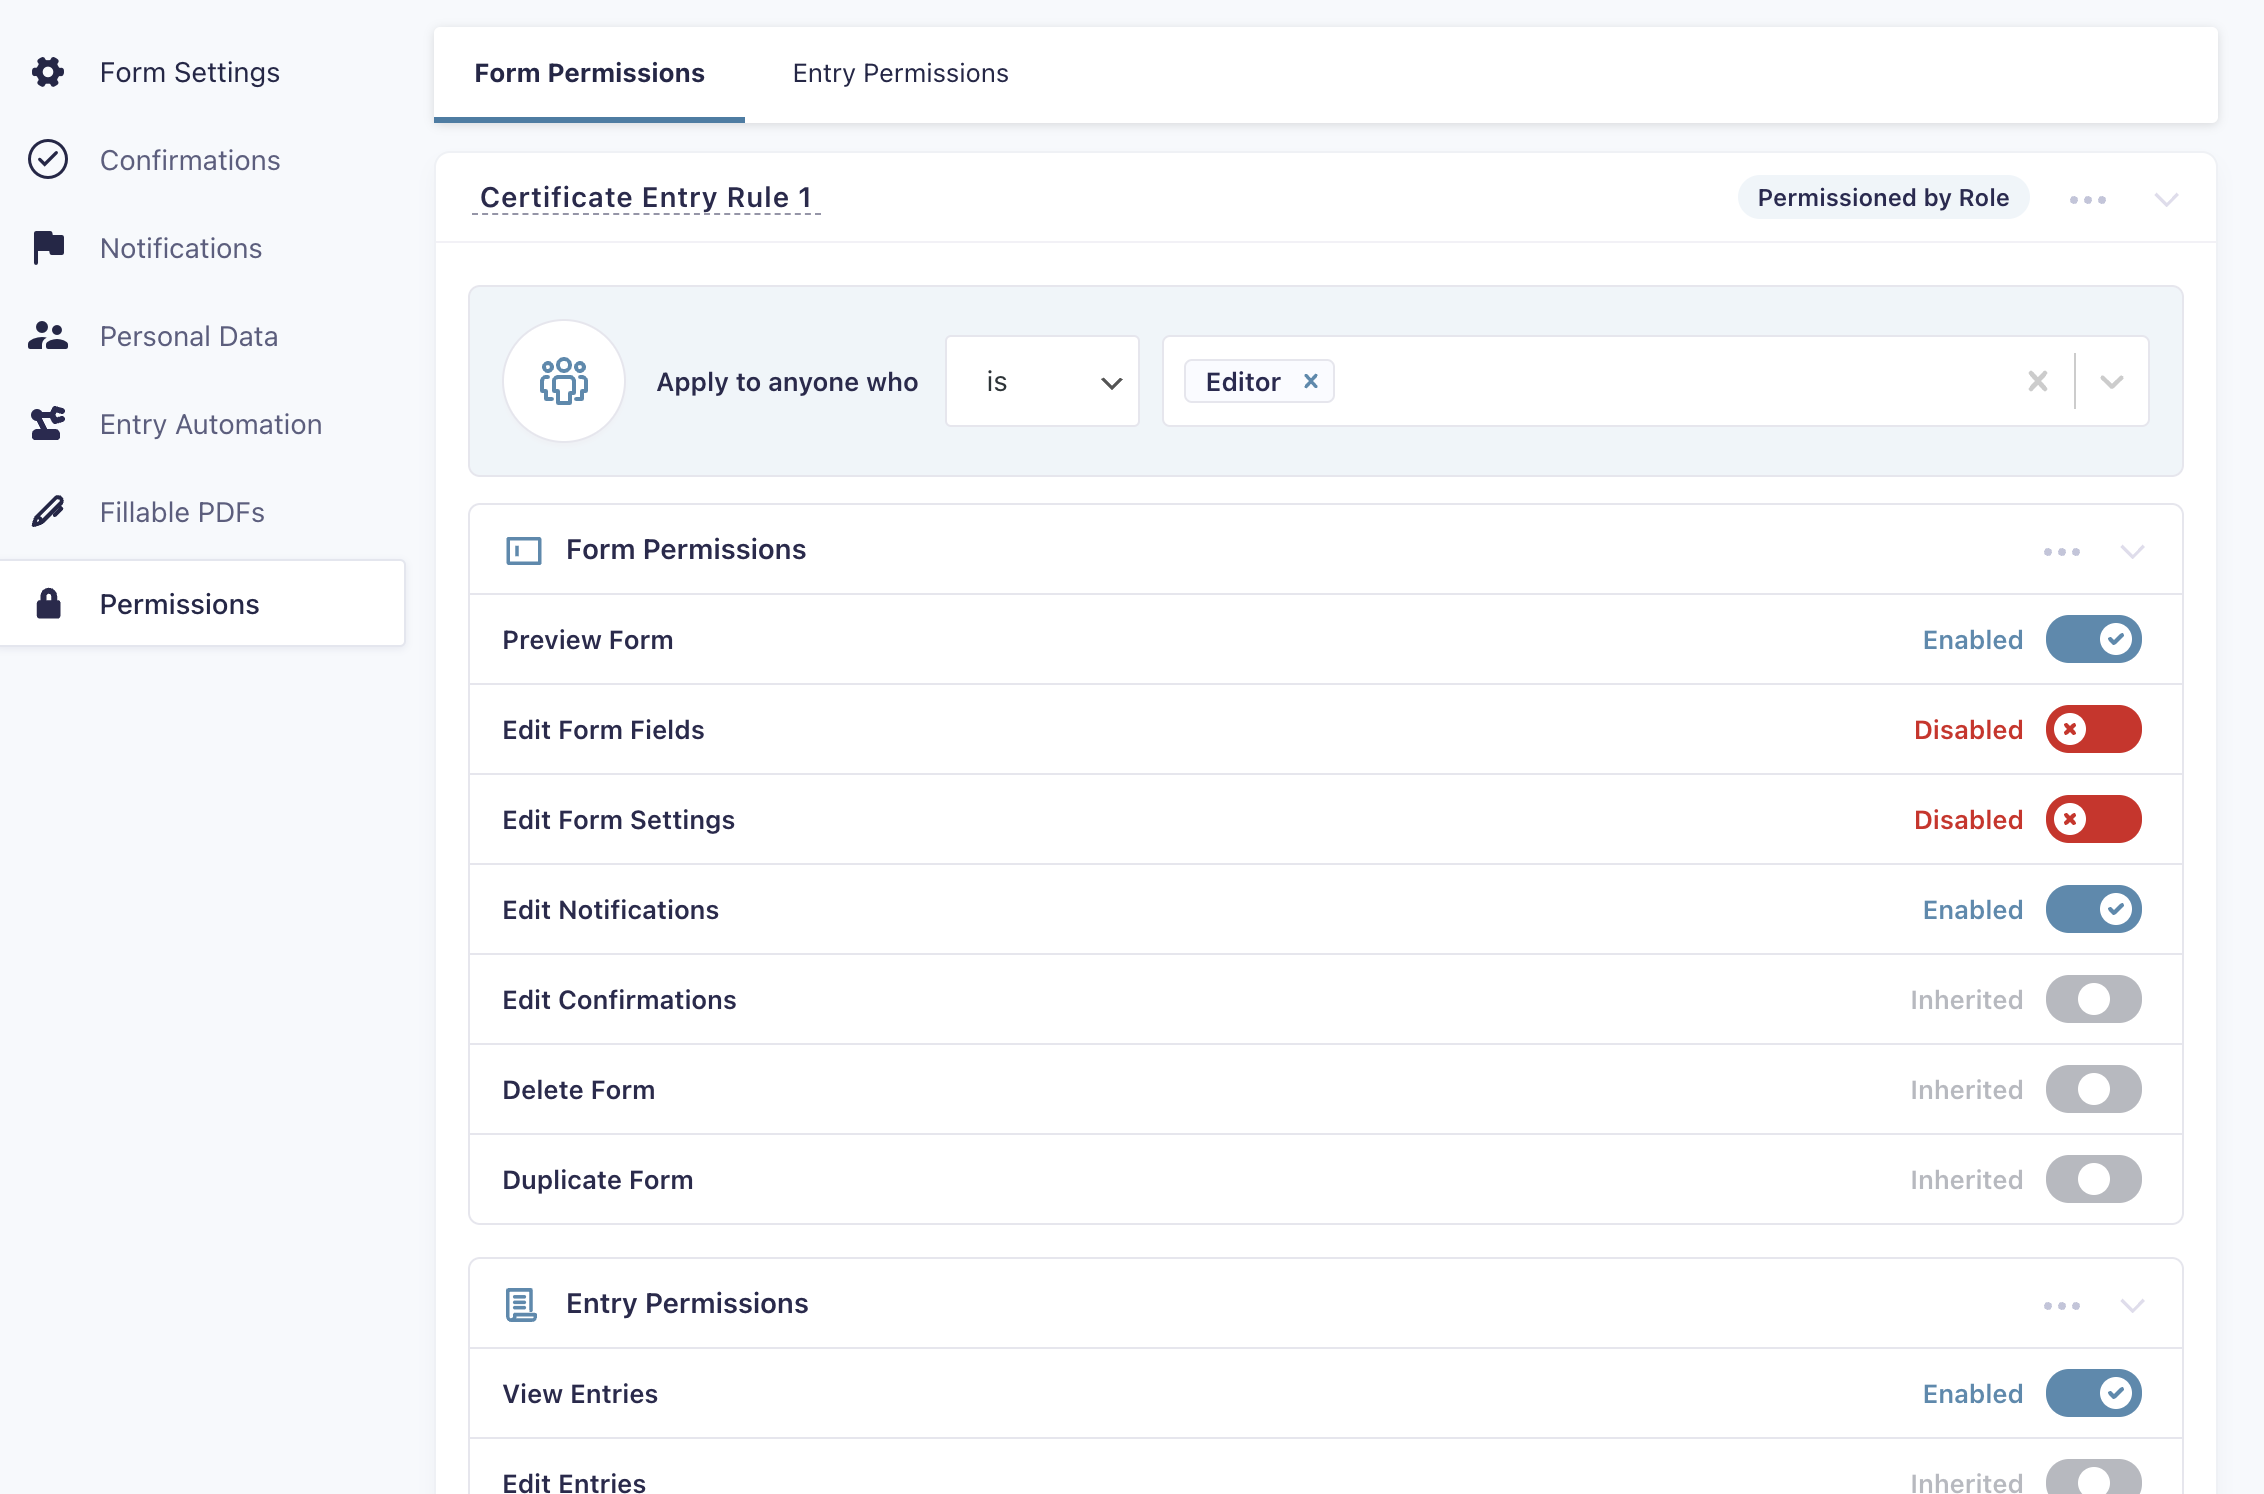Open the 'is' condition dropdown
Image resolution: width=2264 pixels, height=1494 pixels.
[x=1042, y=381]
